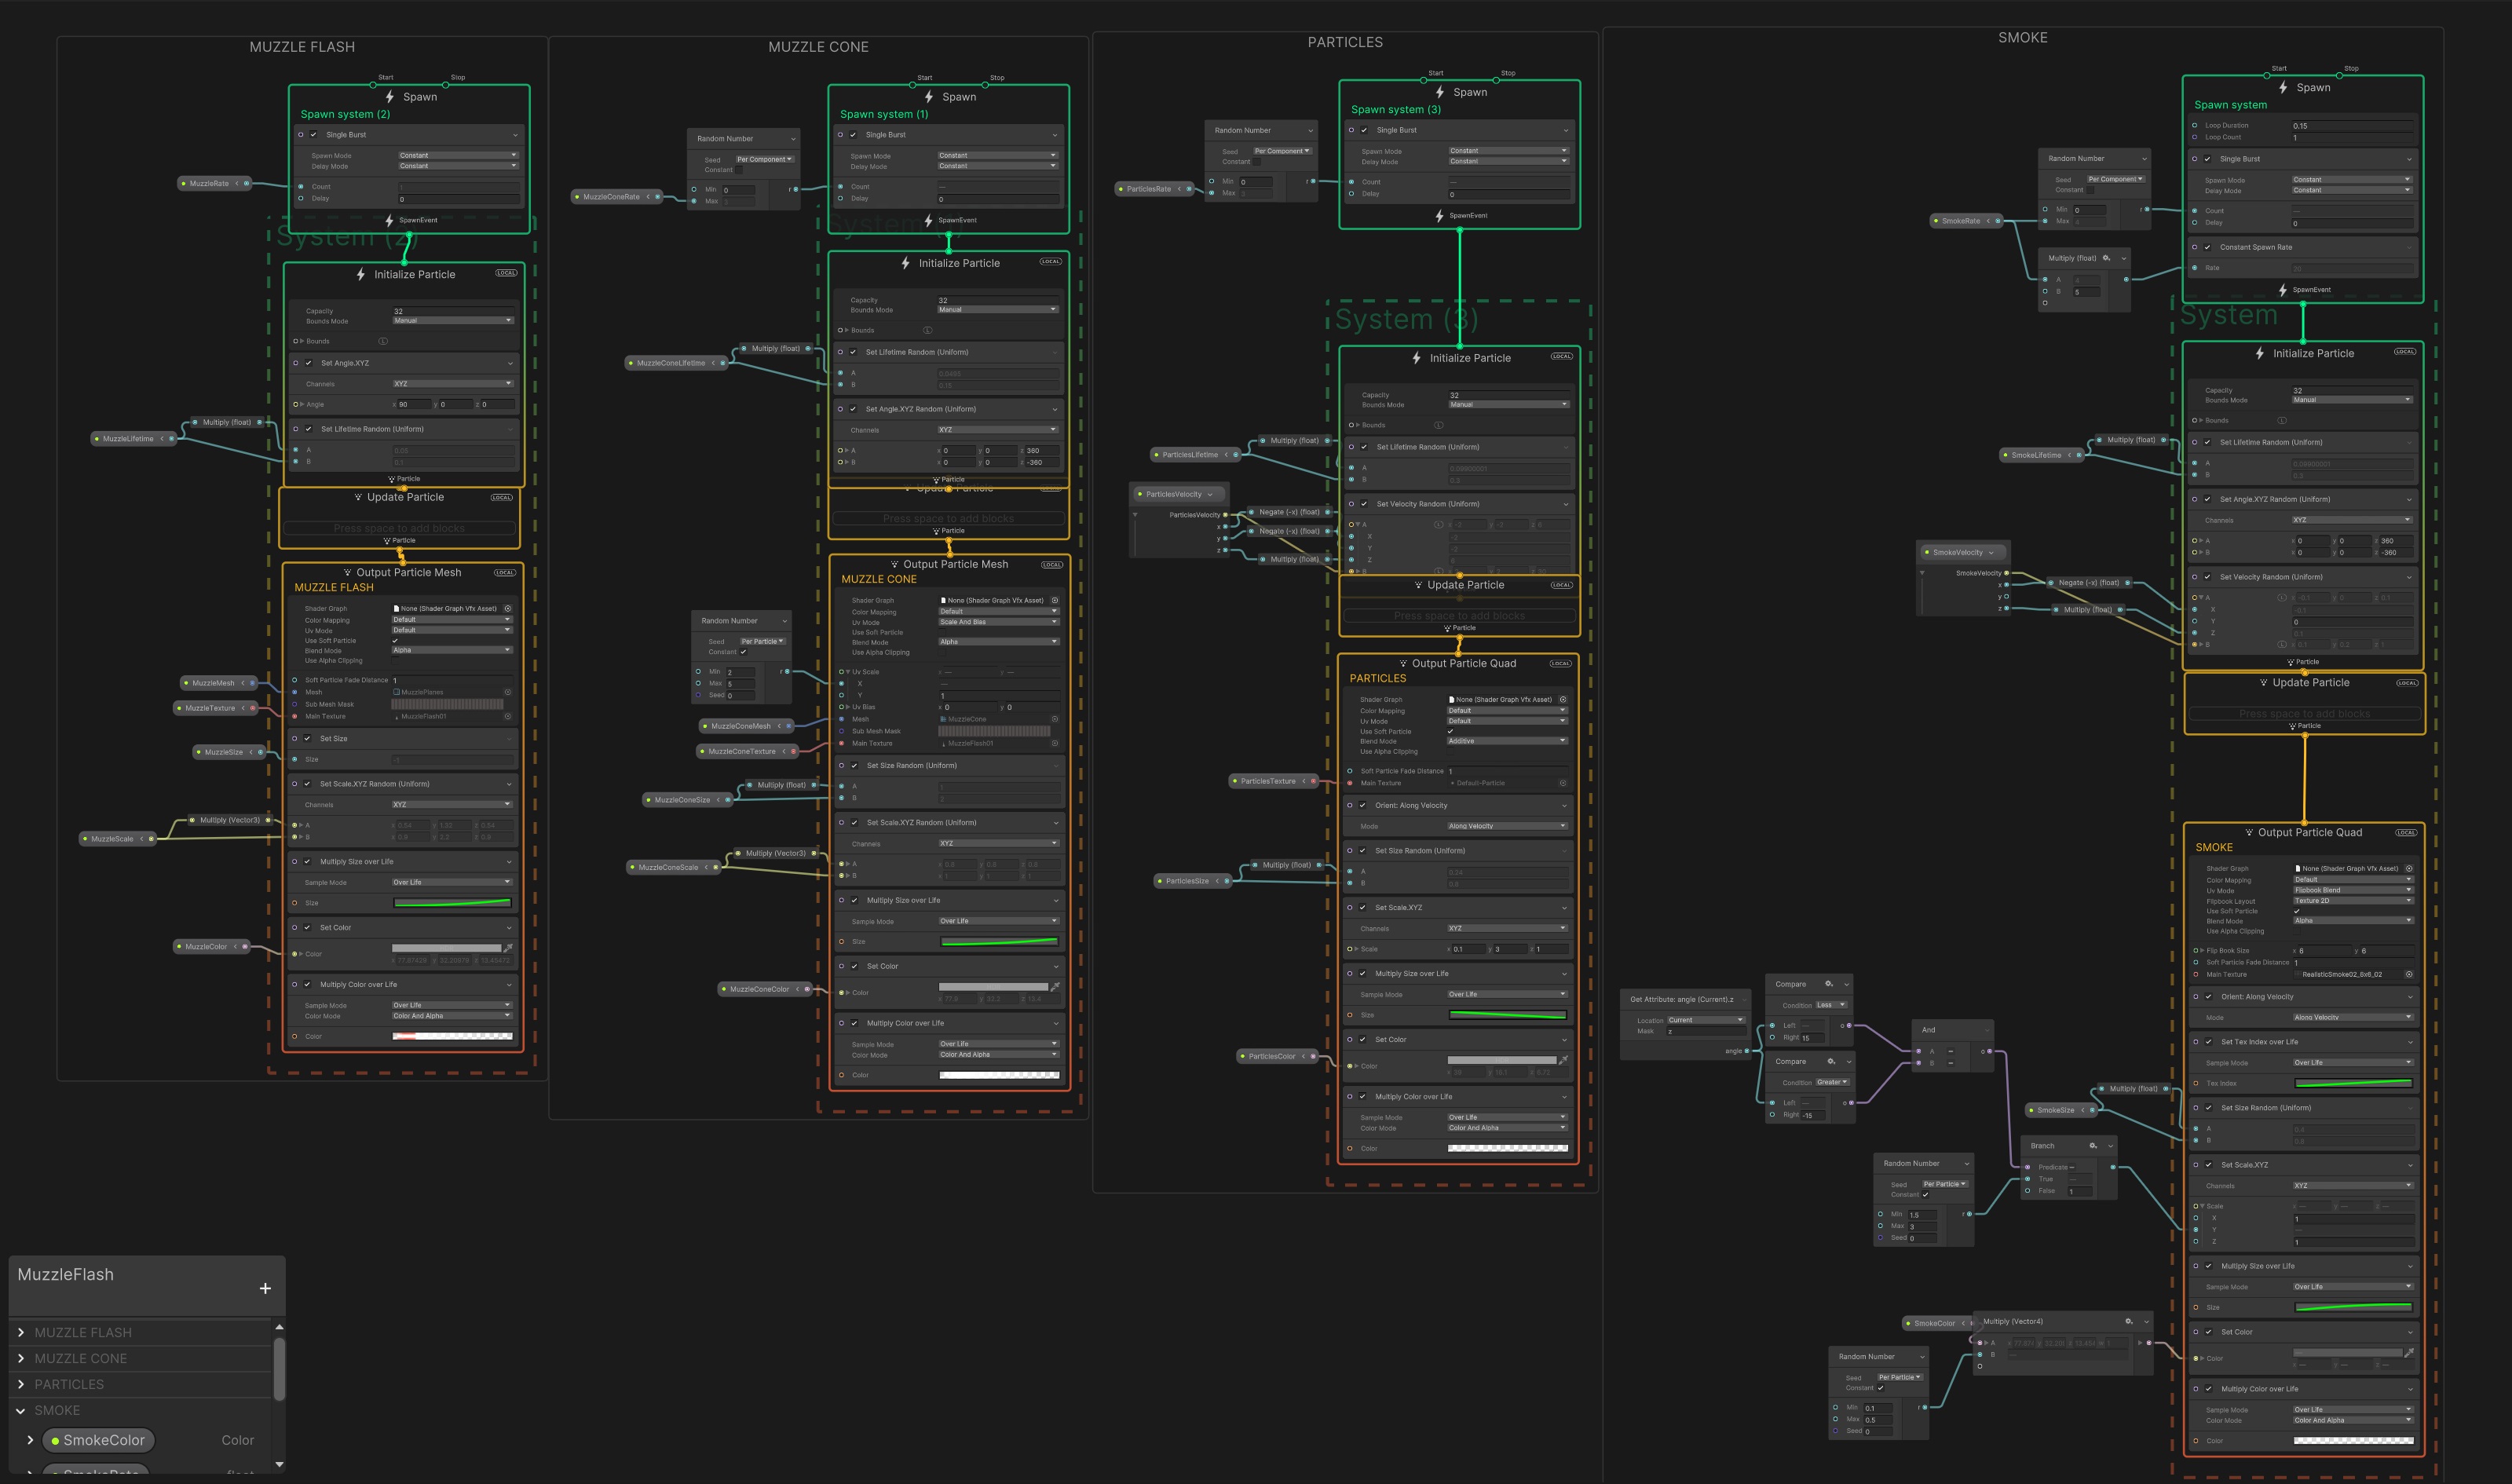
Task: Enable Use Alpha Clipping in MUZZLE FLASH output
Action: tap(396, 660)
